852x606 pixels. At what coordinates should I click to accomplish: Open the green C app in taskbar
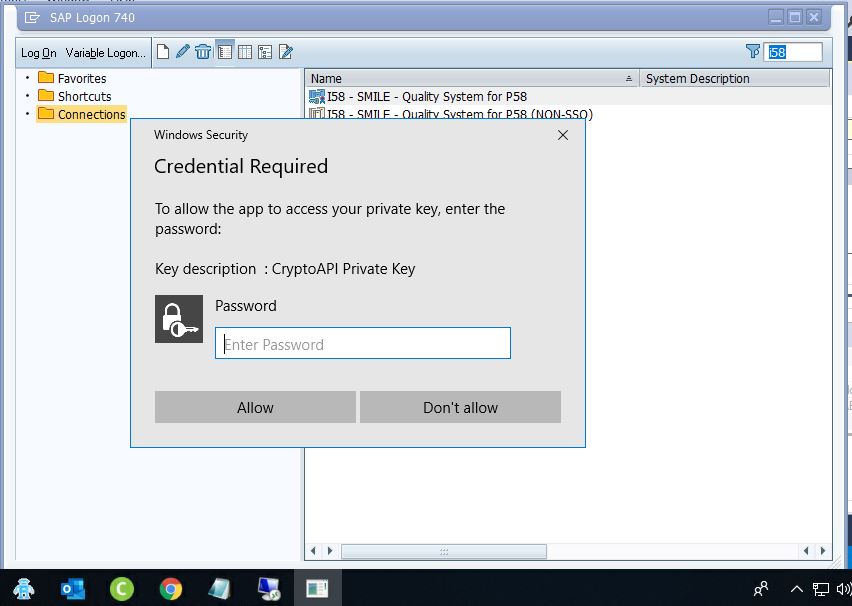click(x=122, y=589)
